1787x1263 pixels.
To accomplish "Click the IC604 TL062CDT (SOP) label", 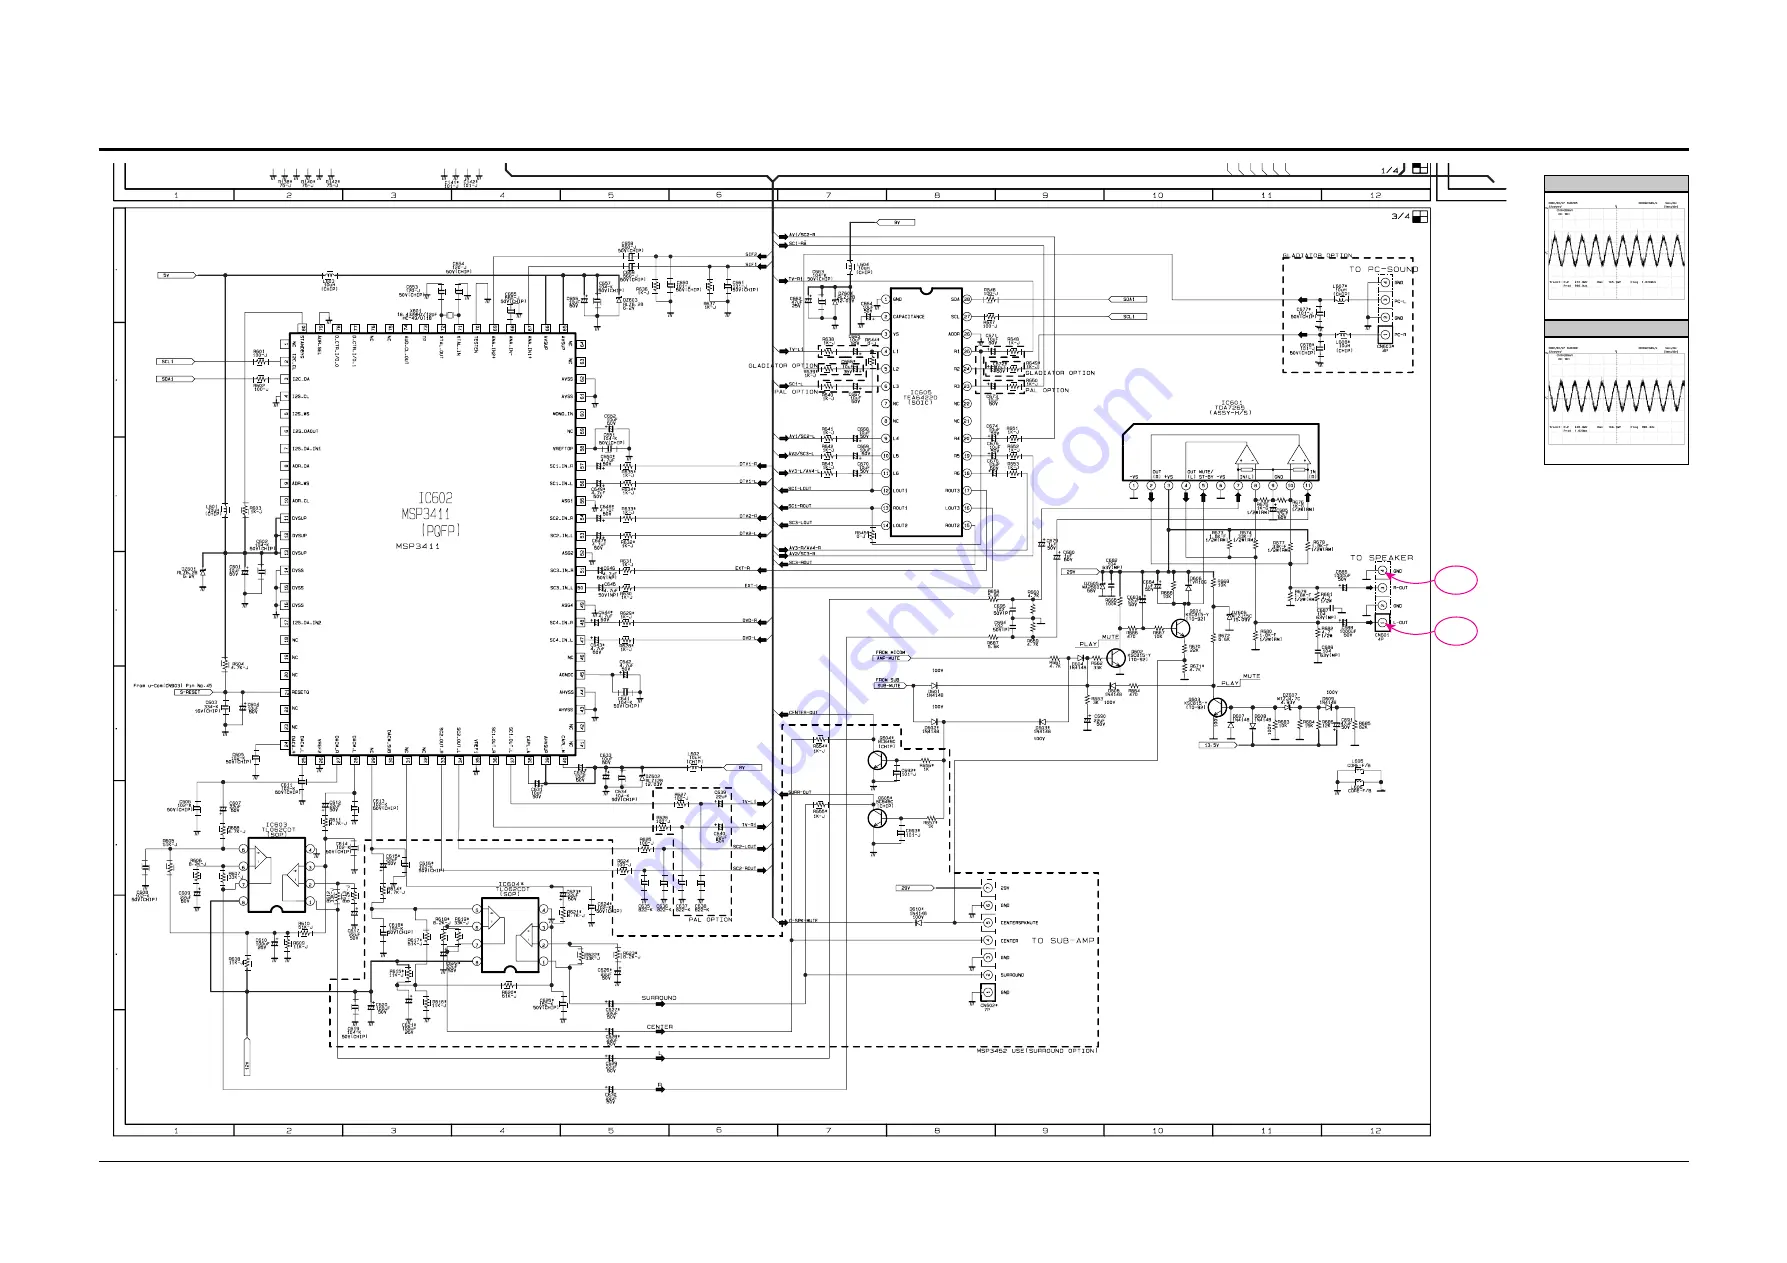I will (x=511, y=888).
